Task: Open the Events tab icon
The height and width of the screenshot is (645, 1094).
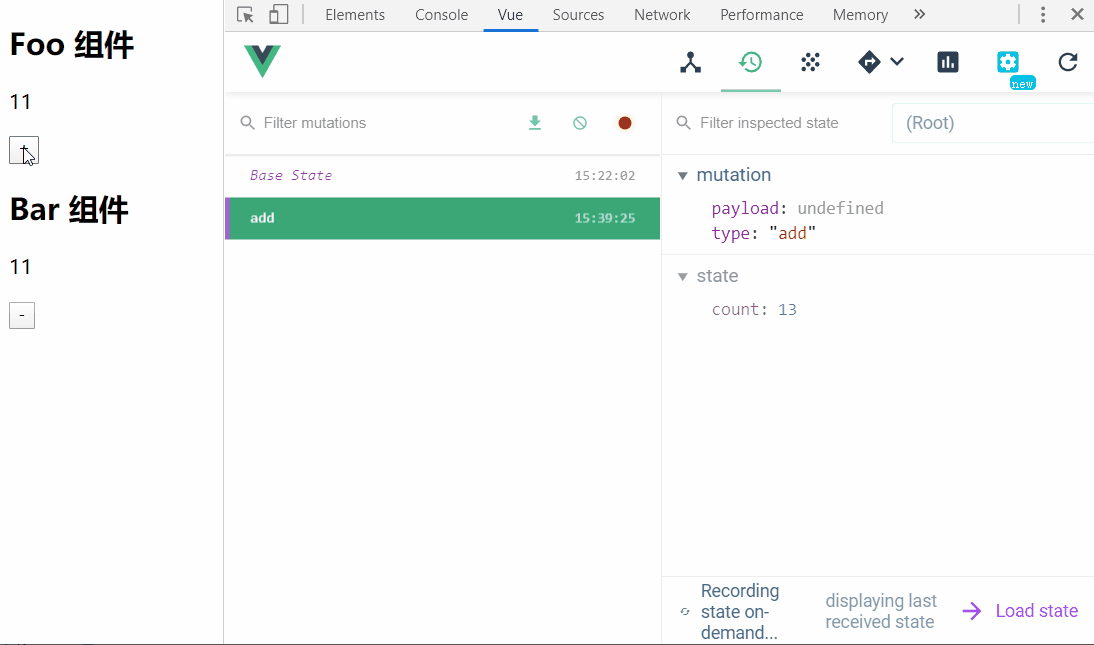Action: click(x=810, y=62)
